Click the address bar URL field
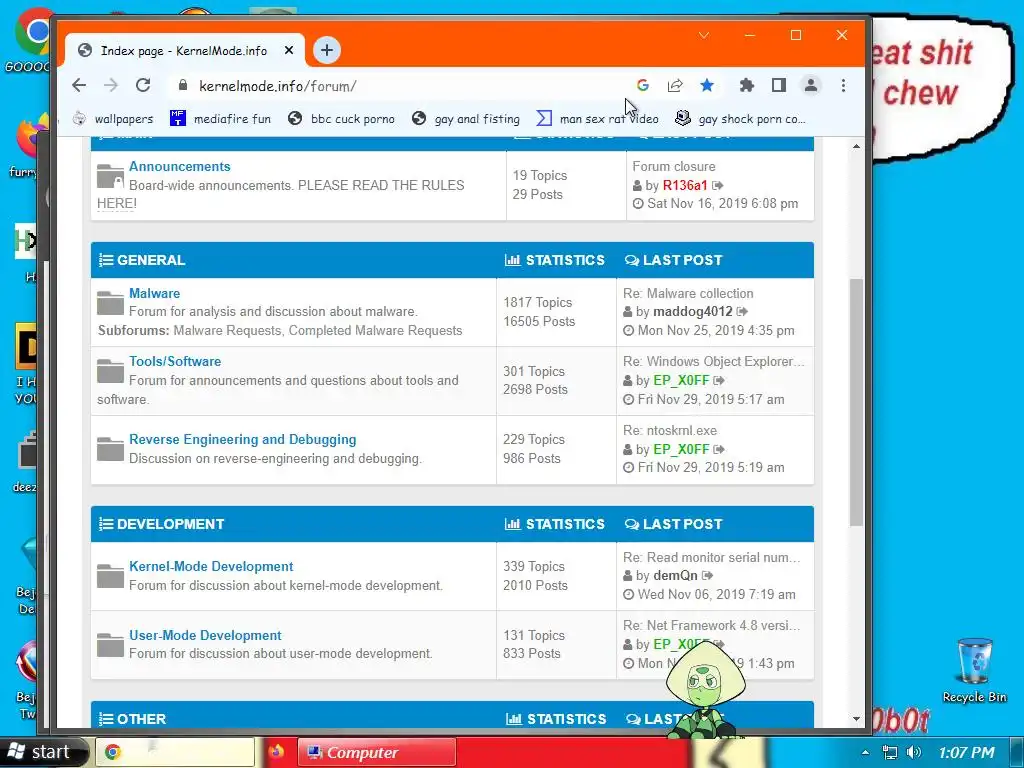 click(405, 86)
